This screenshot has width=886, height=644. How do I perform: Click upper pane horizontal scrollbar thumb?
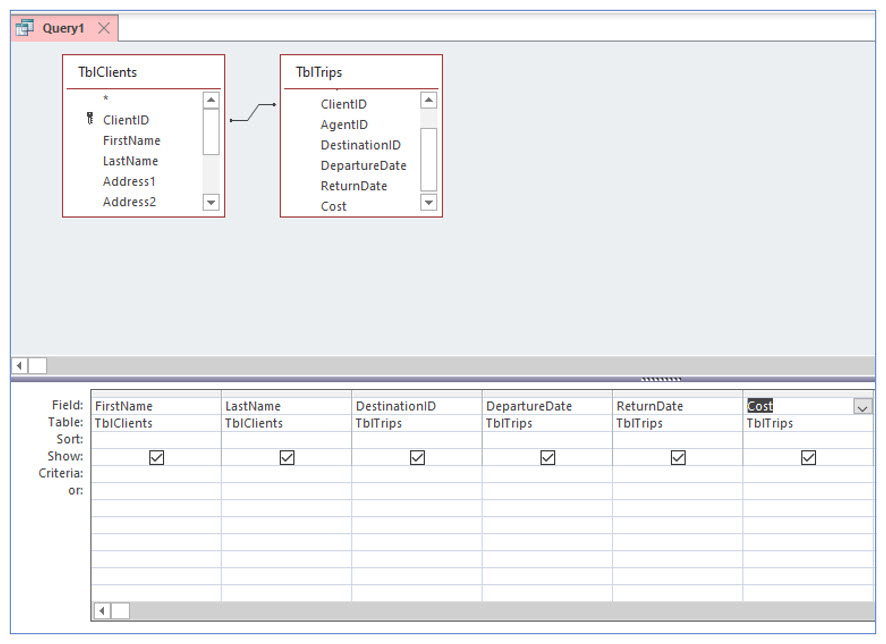coord(37,365)
